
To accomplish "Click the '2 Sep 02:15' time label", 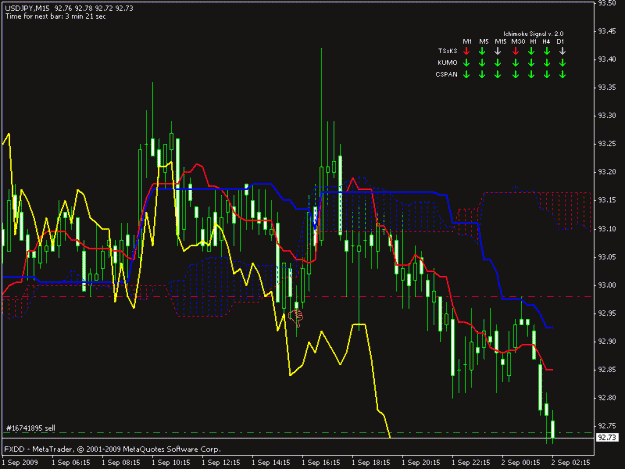I will tap(571, 463).
